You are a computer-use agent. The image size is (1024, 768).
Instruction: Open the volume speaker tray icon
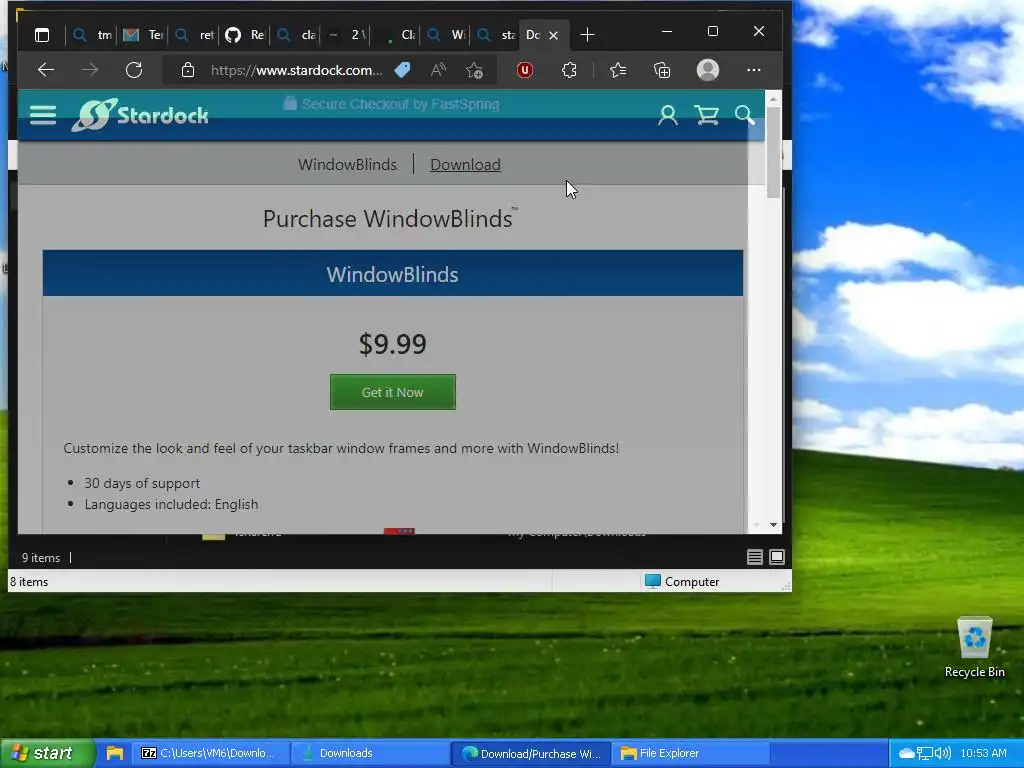[x=942, y=754]
